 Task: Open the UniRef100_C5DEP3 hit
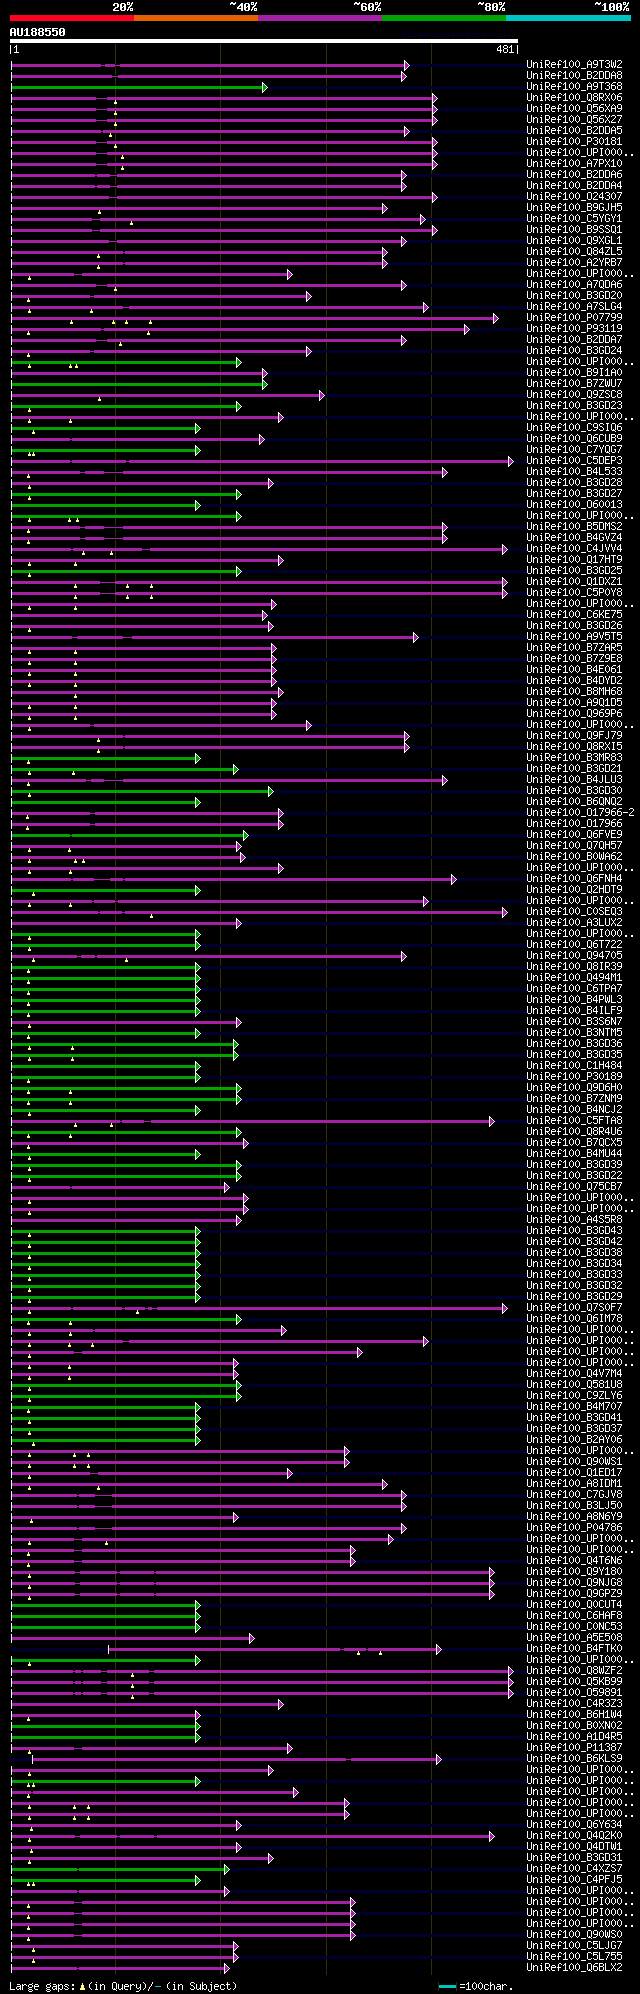point(574,460)
